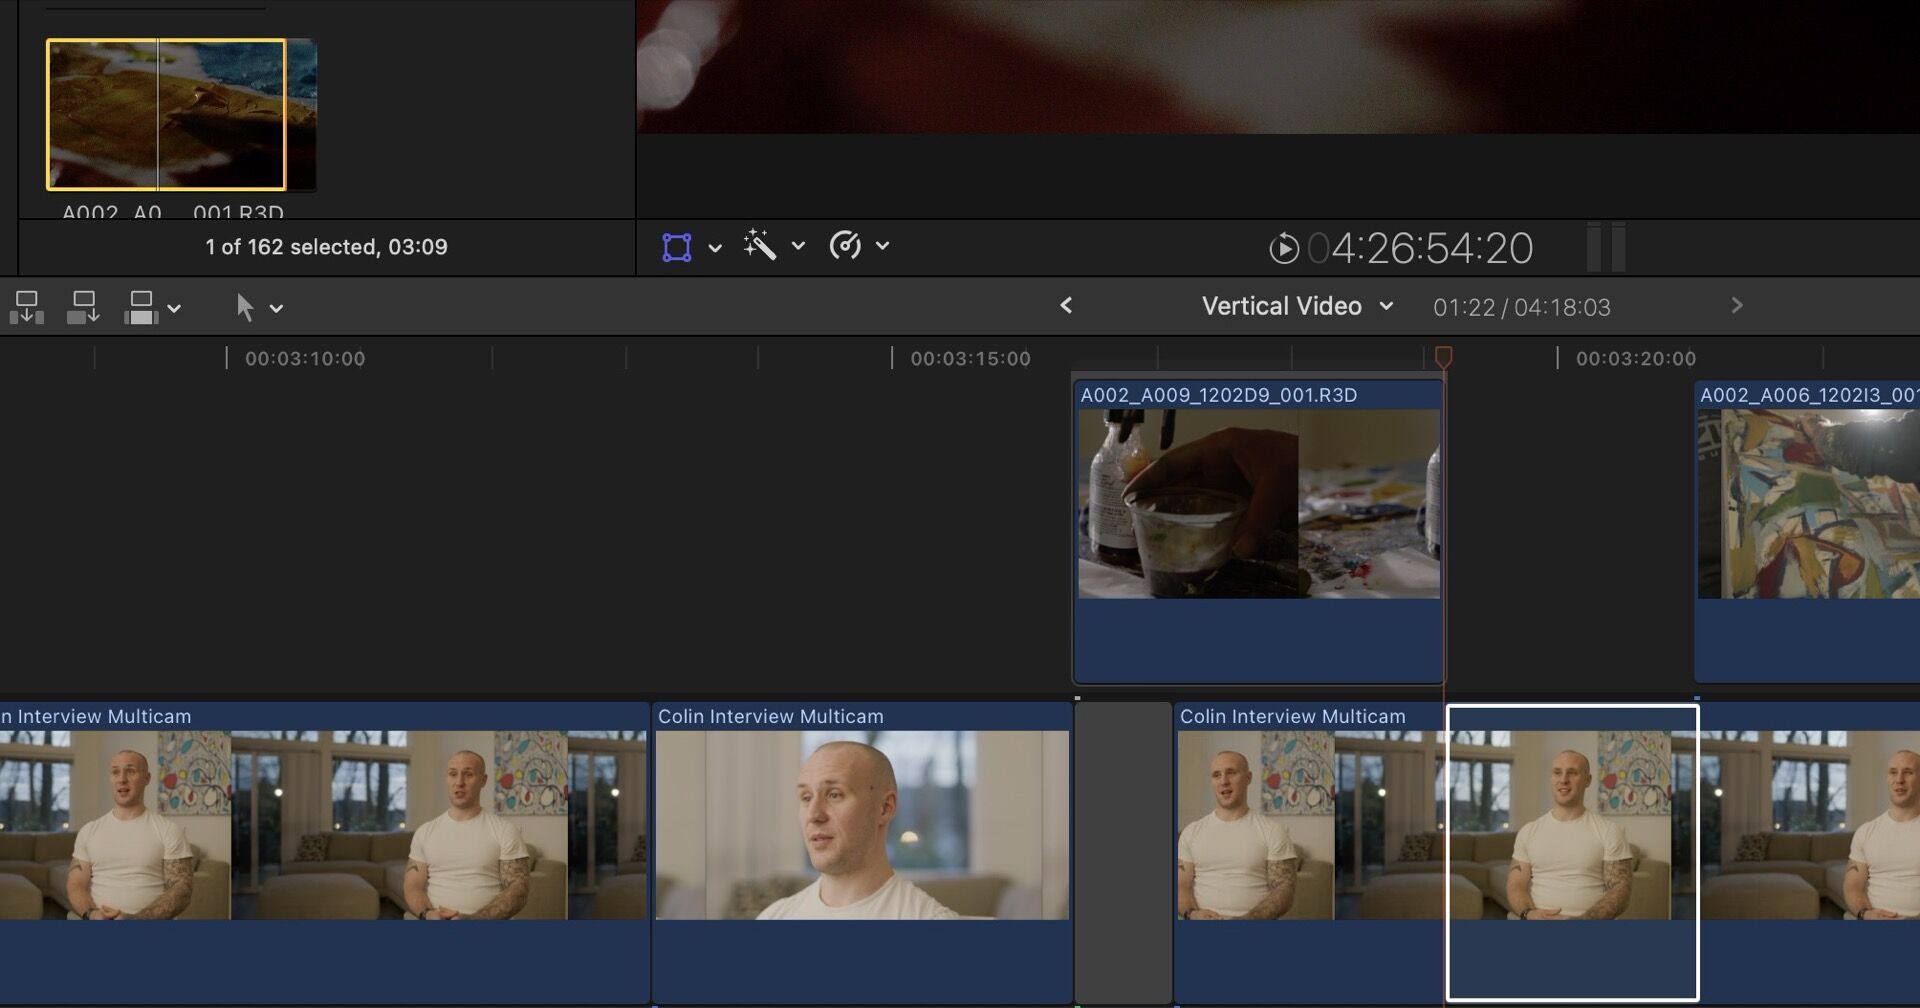Click the forward navigation chevron in timeline header
The image size is (1920, 1008).
pos(1737,306)
